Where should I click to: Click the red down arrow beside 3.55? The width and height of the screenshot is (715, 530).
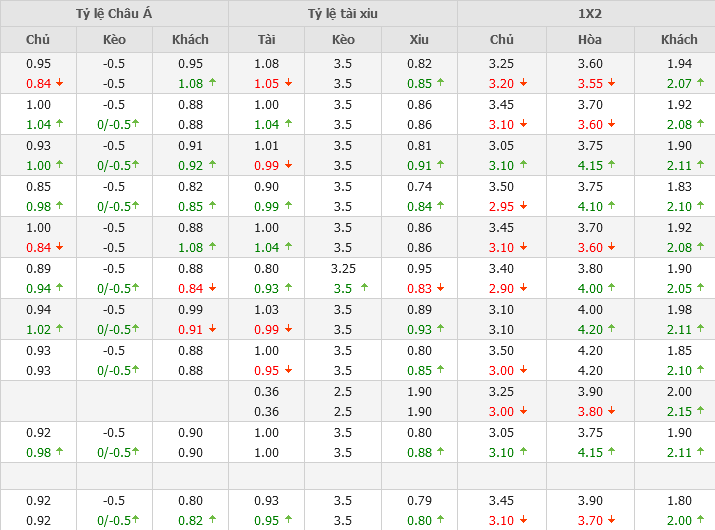tap(612, 84)
